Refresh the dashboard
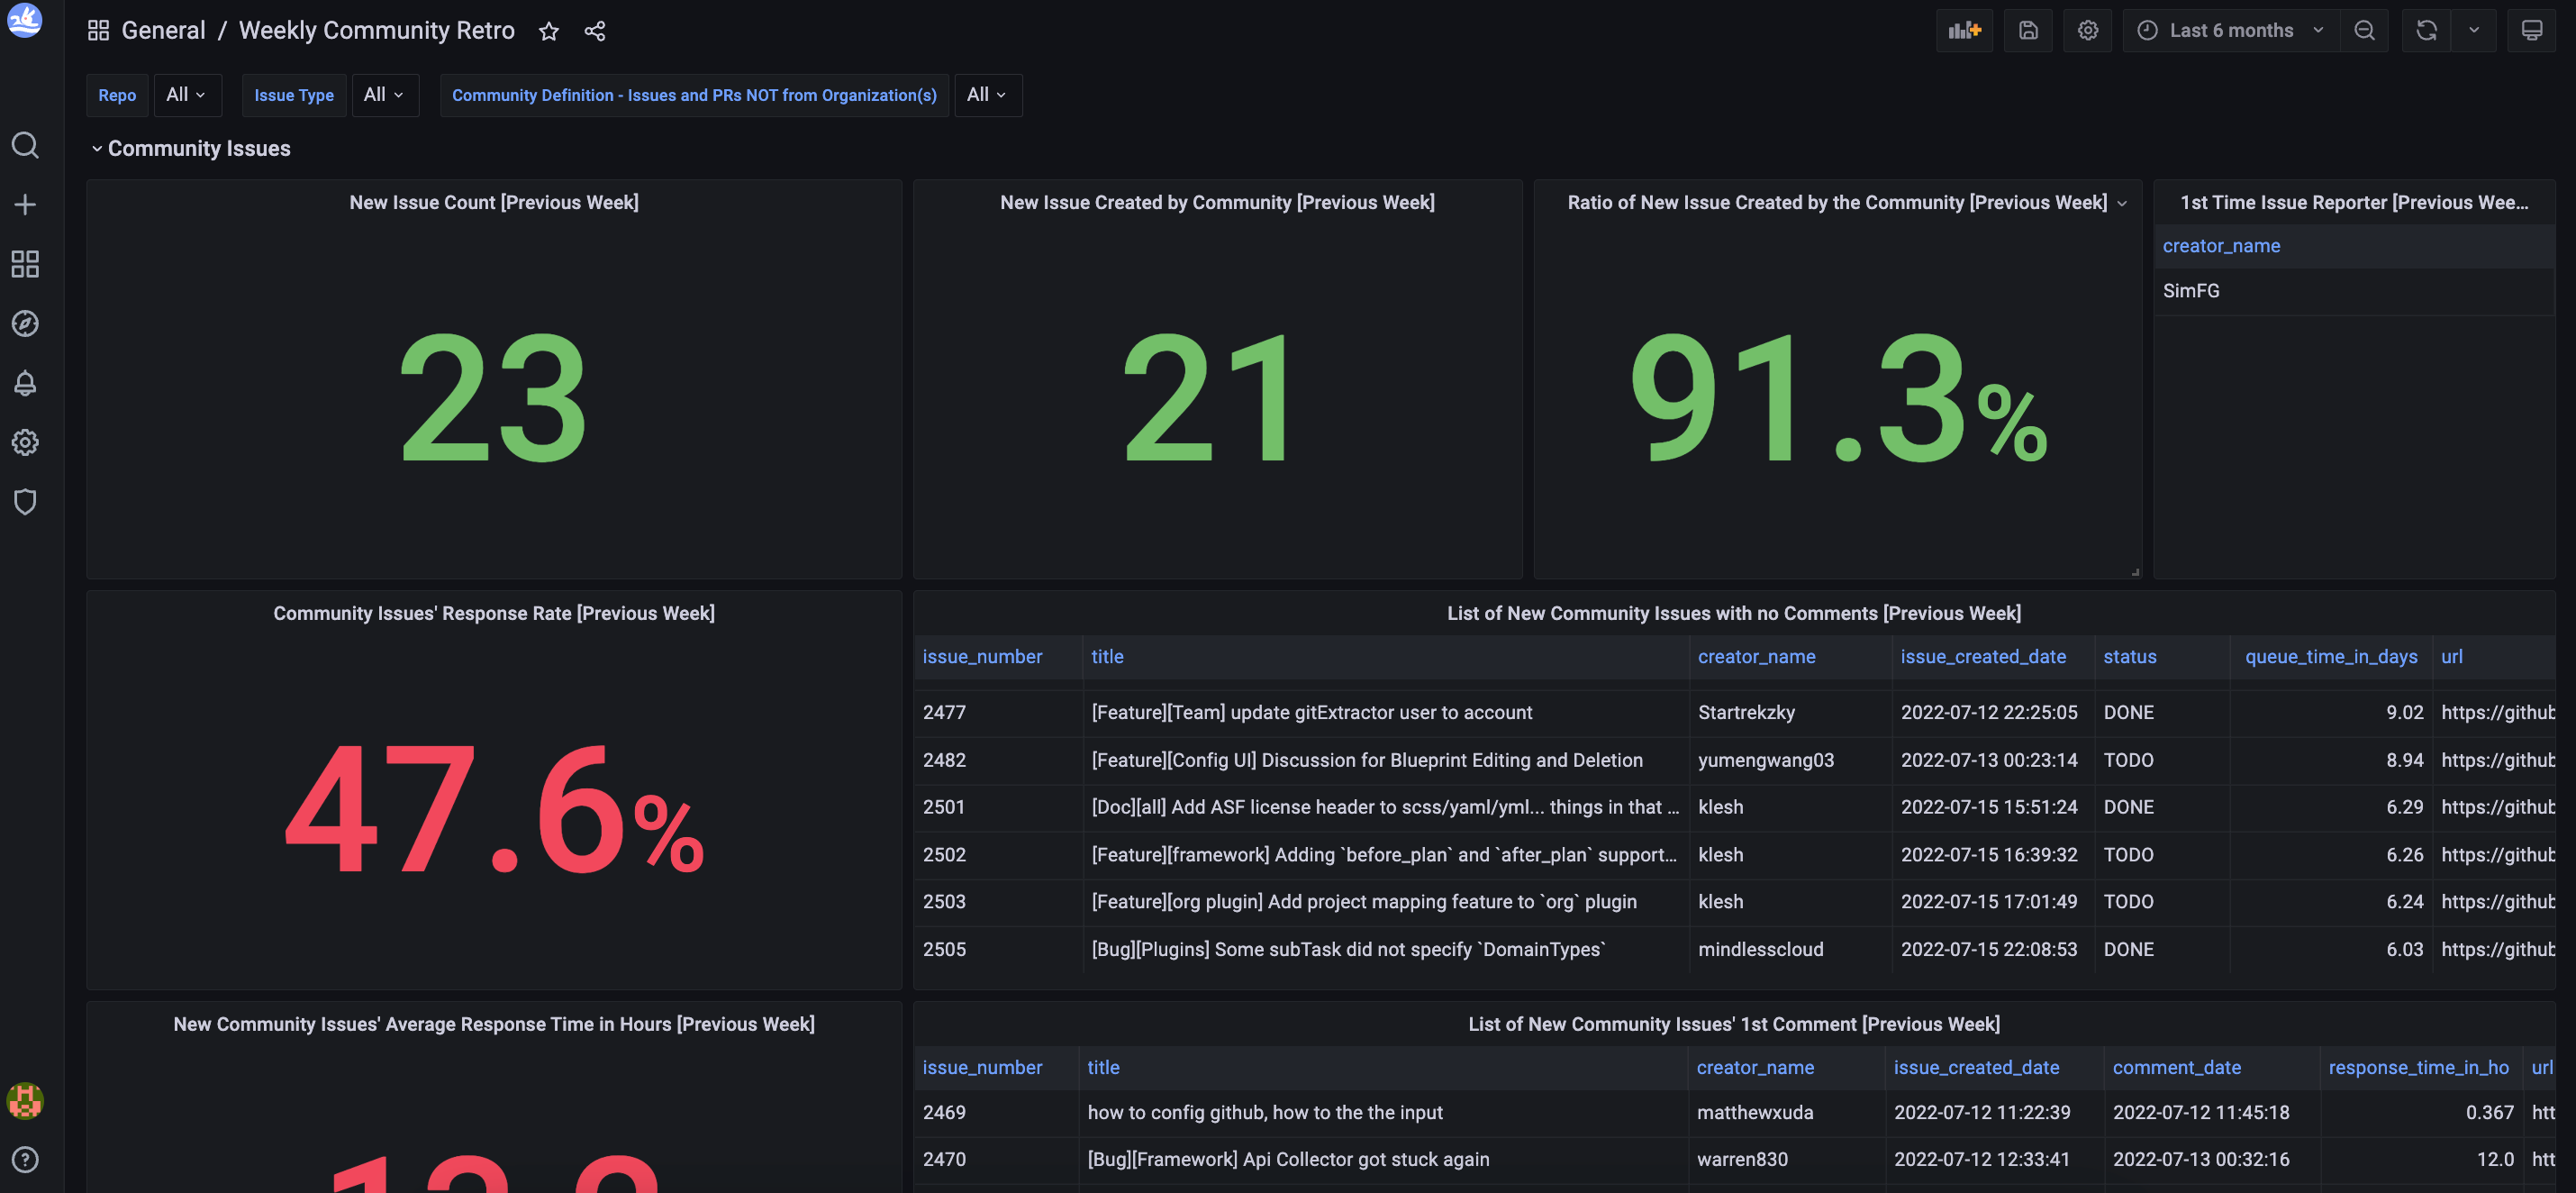This screenshot has height=1193, width=2576. coord(2426,31)
